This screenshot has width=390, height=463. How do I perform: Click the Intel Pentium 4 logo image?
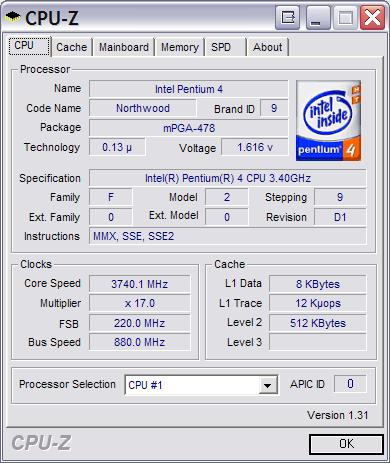tap(328, 121)
